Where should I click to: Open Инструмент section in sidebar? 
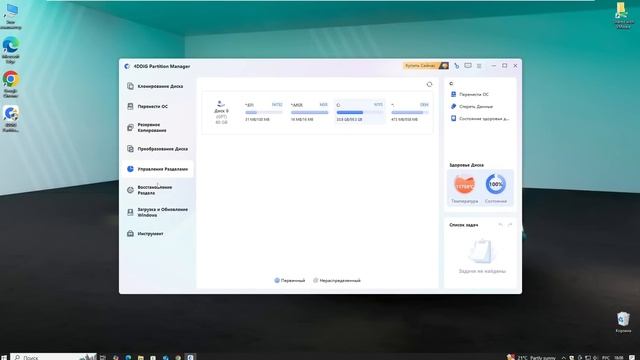point(156,233)
